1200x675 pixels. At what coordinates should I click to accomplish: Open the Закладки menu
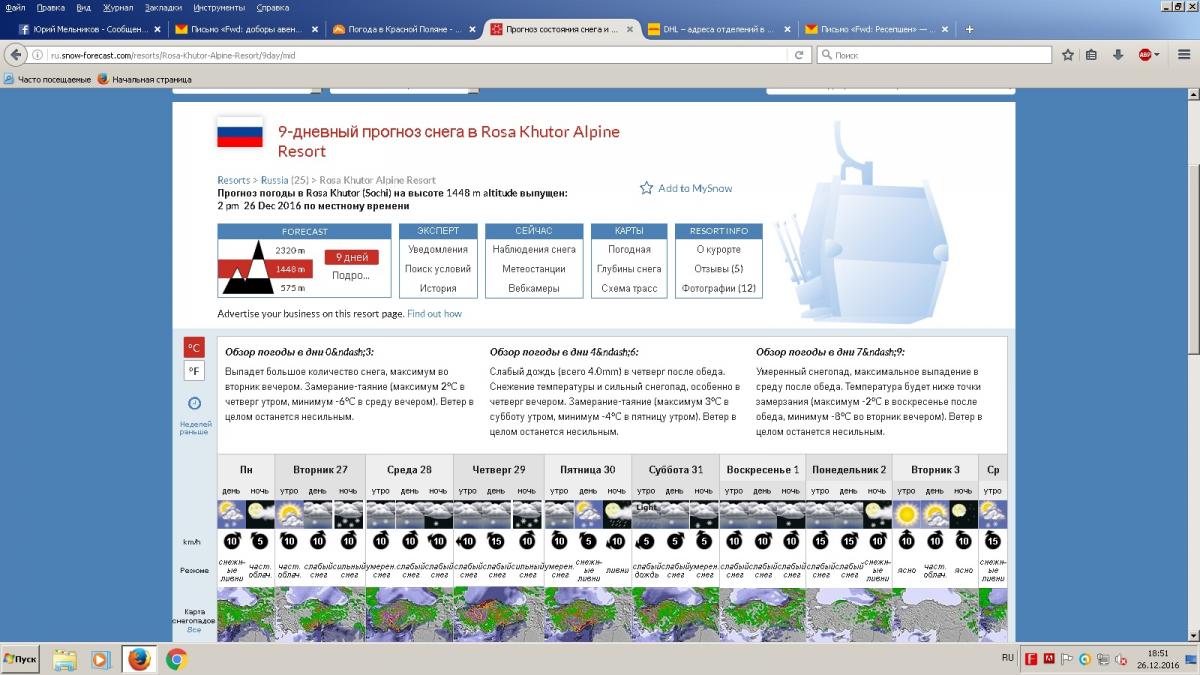[x=164, y=7]
